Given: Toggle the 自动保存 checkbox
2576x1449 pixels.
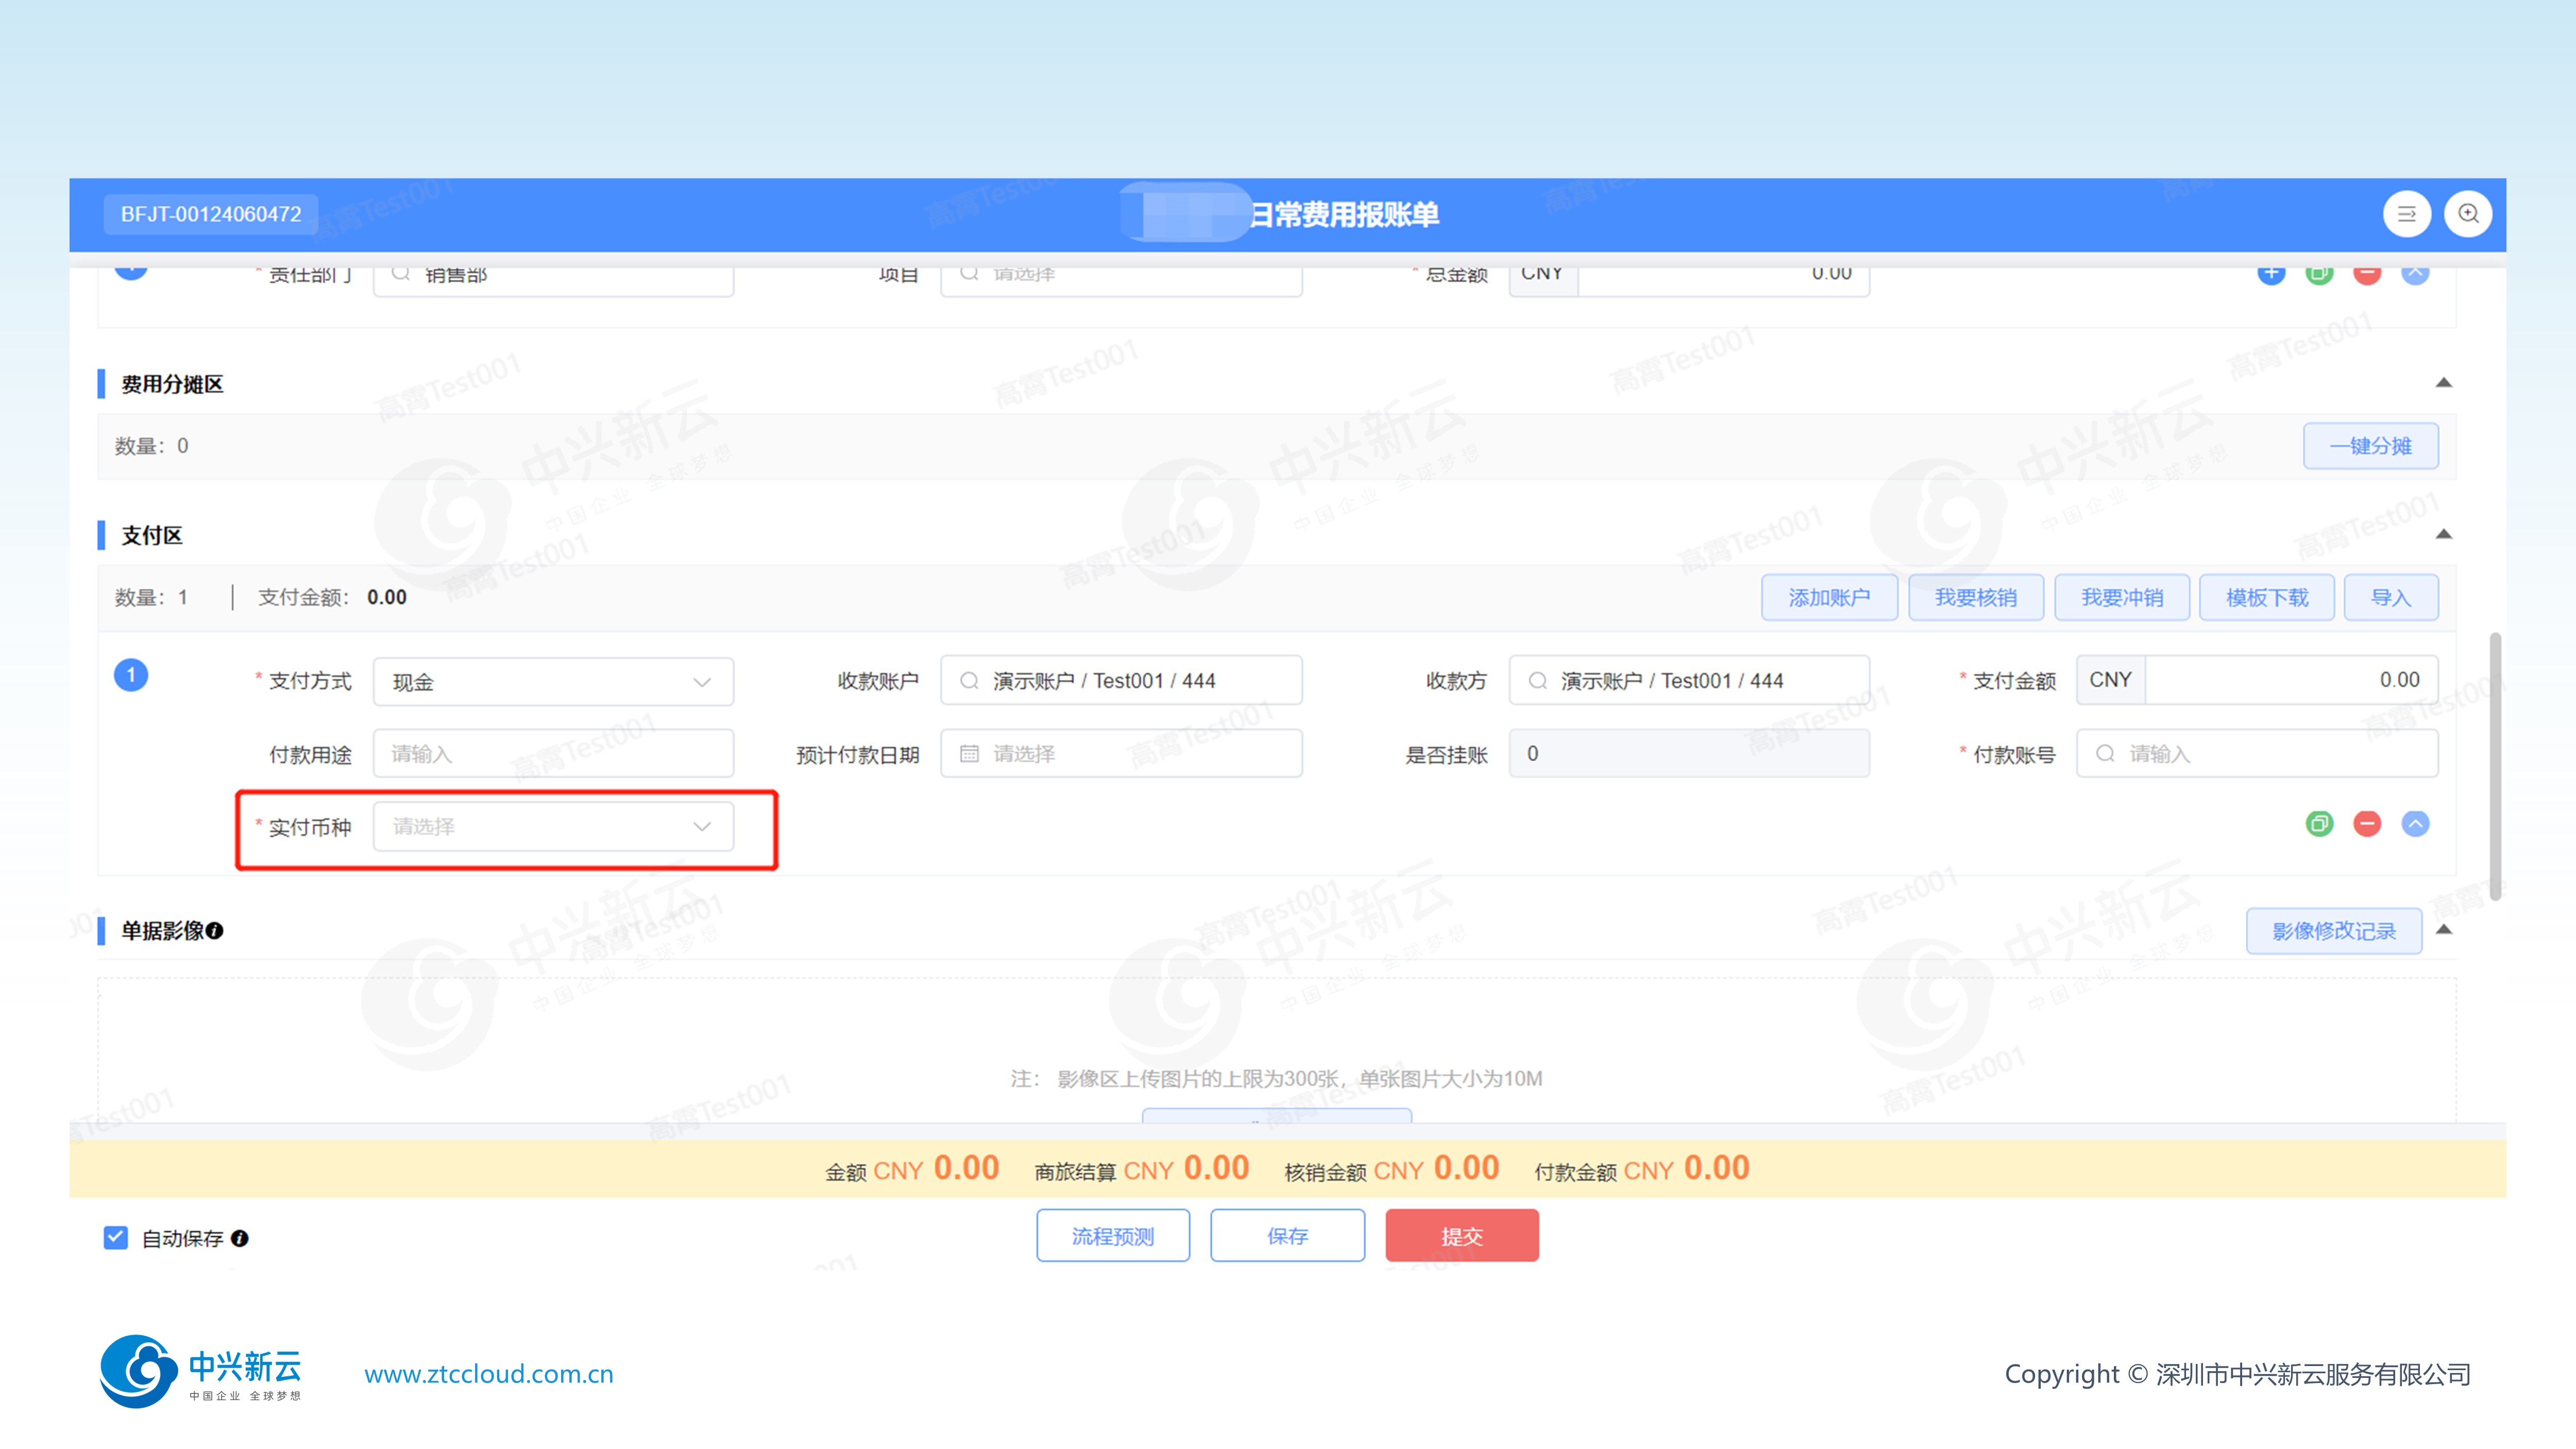Looking at the screenshot, I should click(x=116, y=1238).
